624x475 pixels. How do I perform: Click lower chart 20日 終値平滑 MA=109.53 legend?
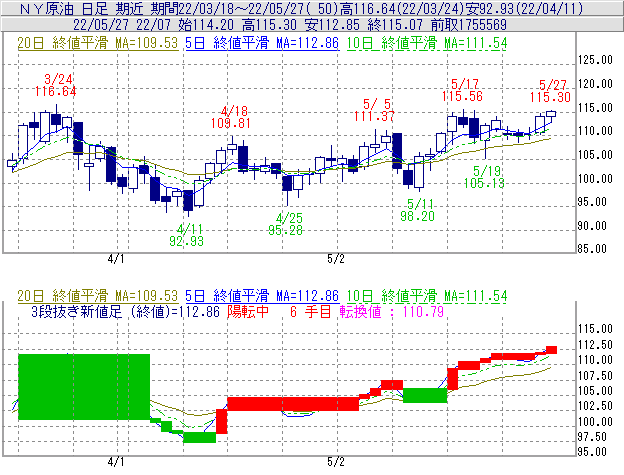pyautogui.click(x=98, y=296)
